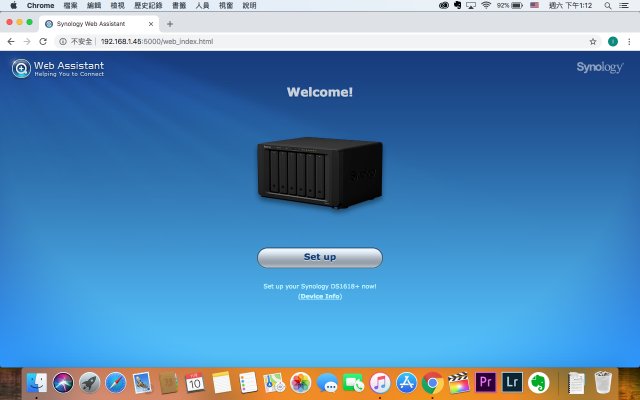Open the 說明 menu
The image size is (640, 400).
coord(249,5)
